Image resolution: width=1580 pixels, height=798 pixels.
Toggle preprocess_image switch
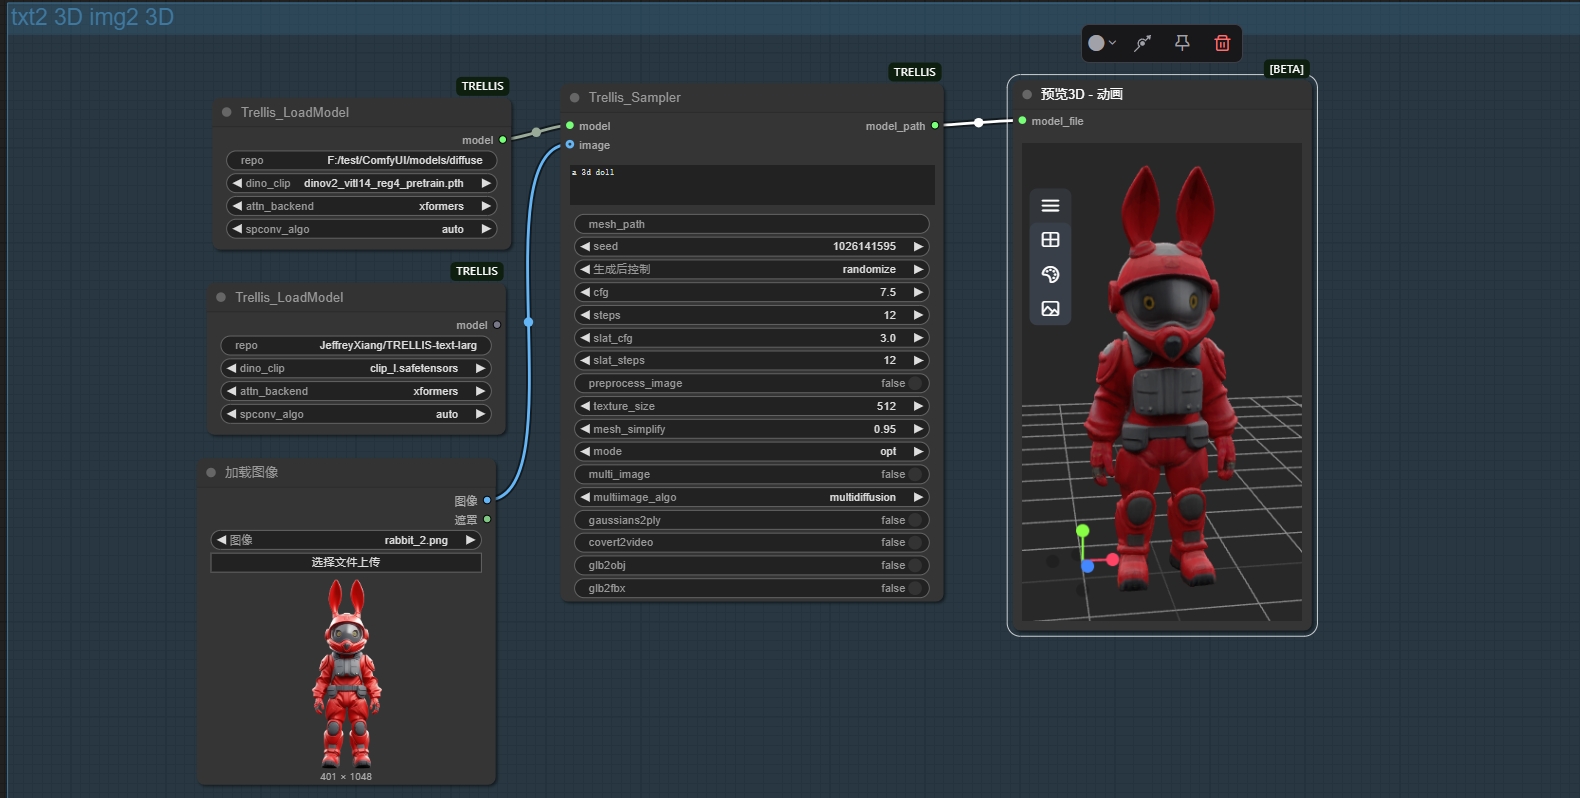tap(915, 383)
